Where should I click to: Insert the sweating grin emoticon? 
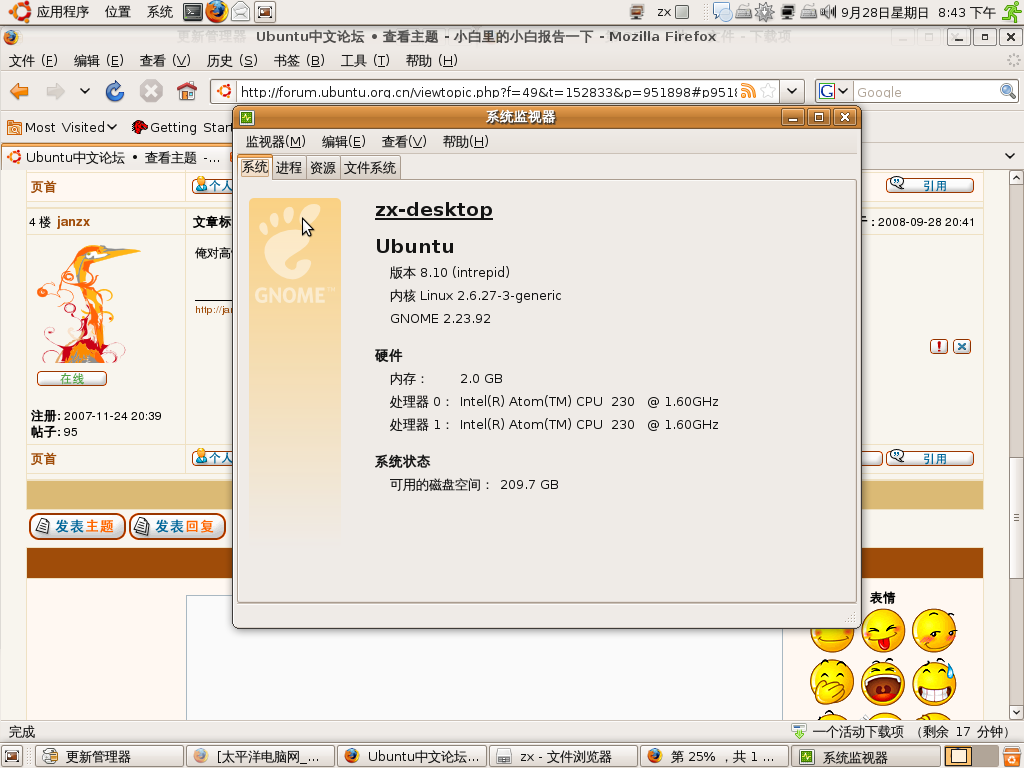point(935,683)
